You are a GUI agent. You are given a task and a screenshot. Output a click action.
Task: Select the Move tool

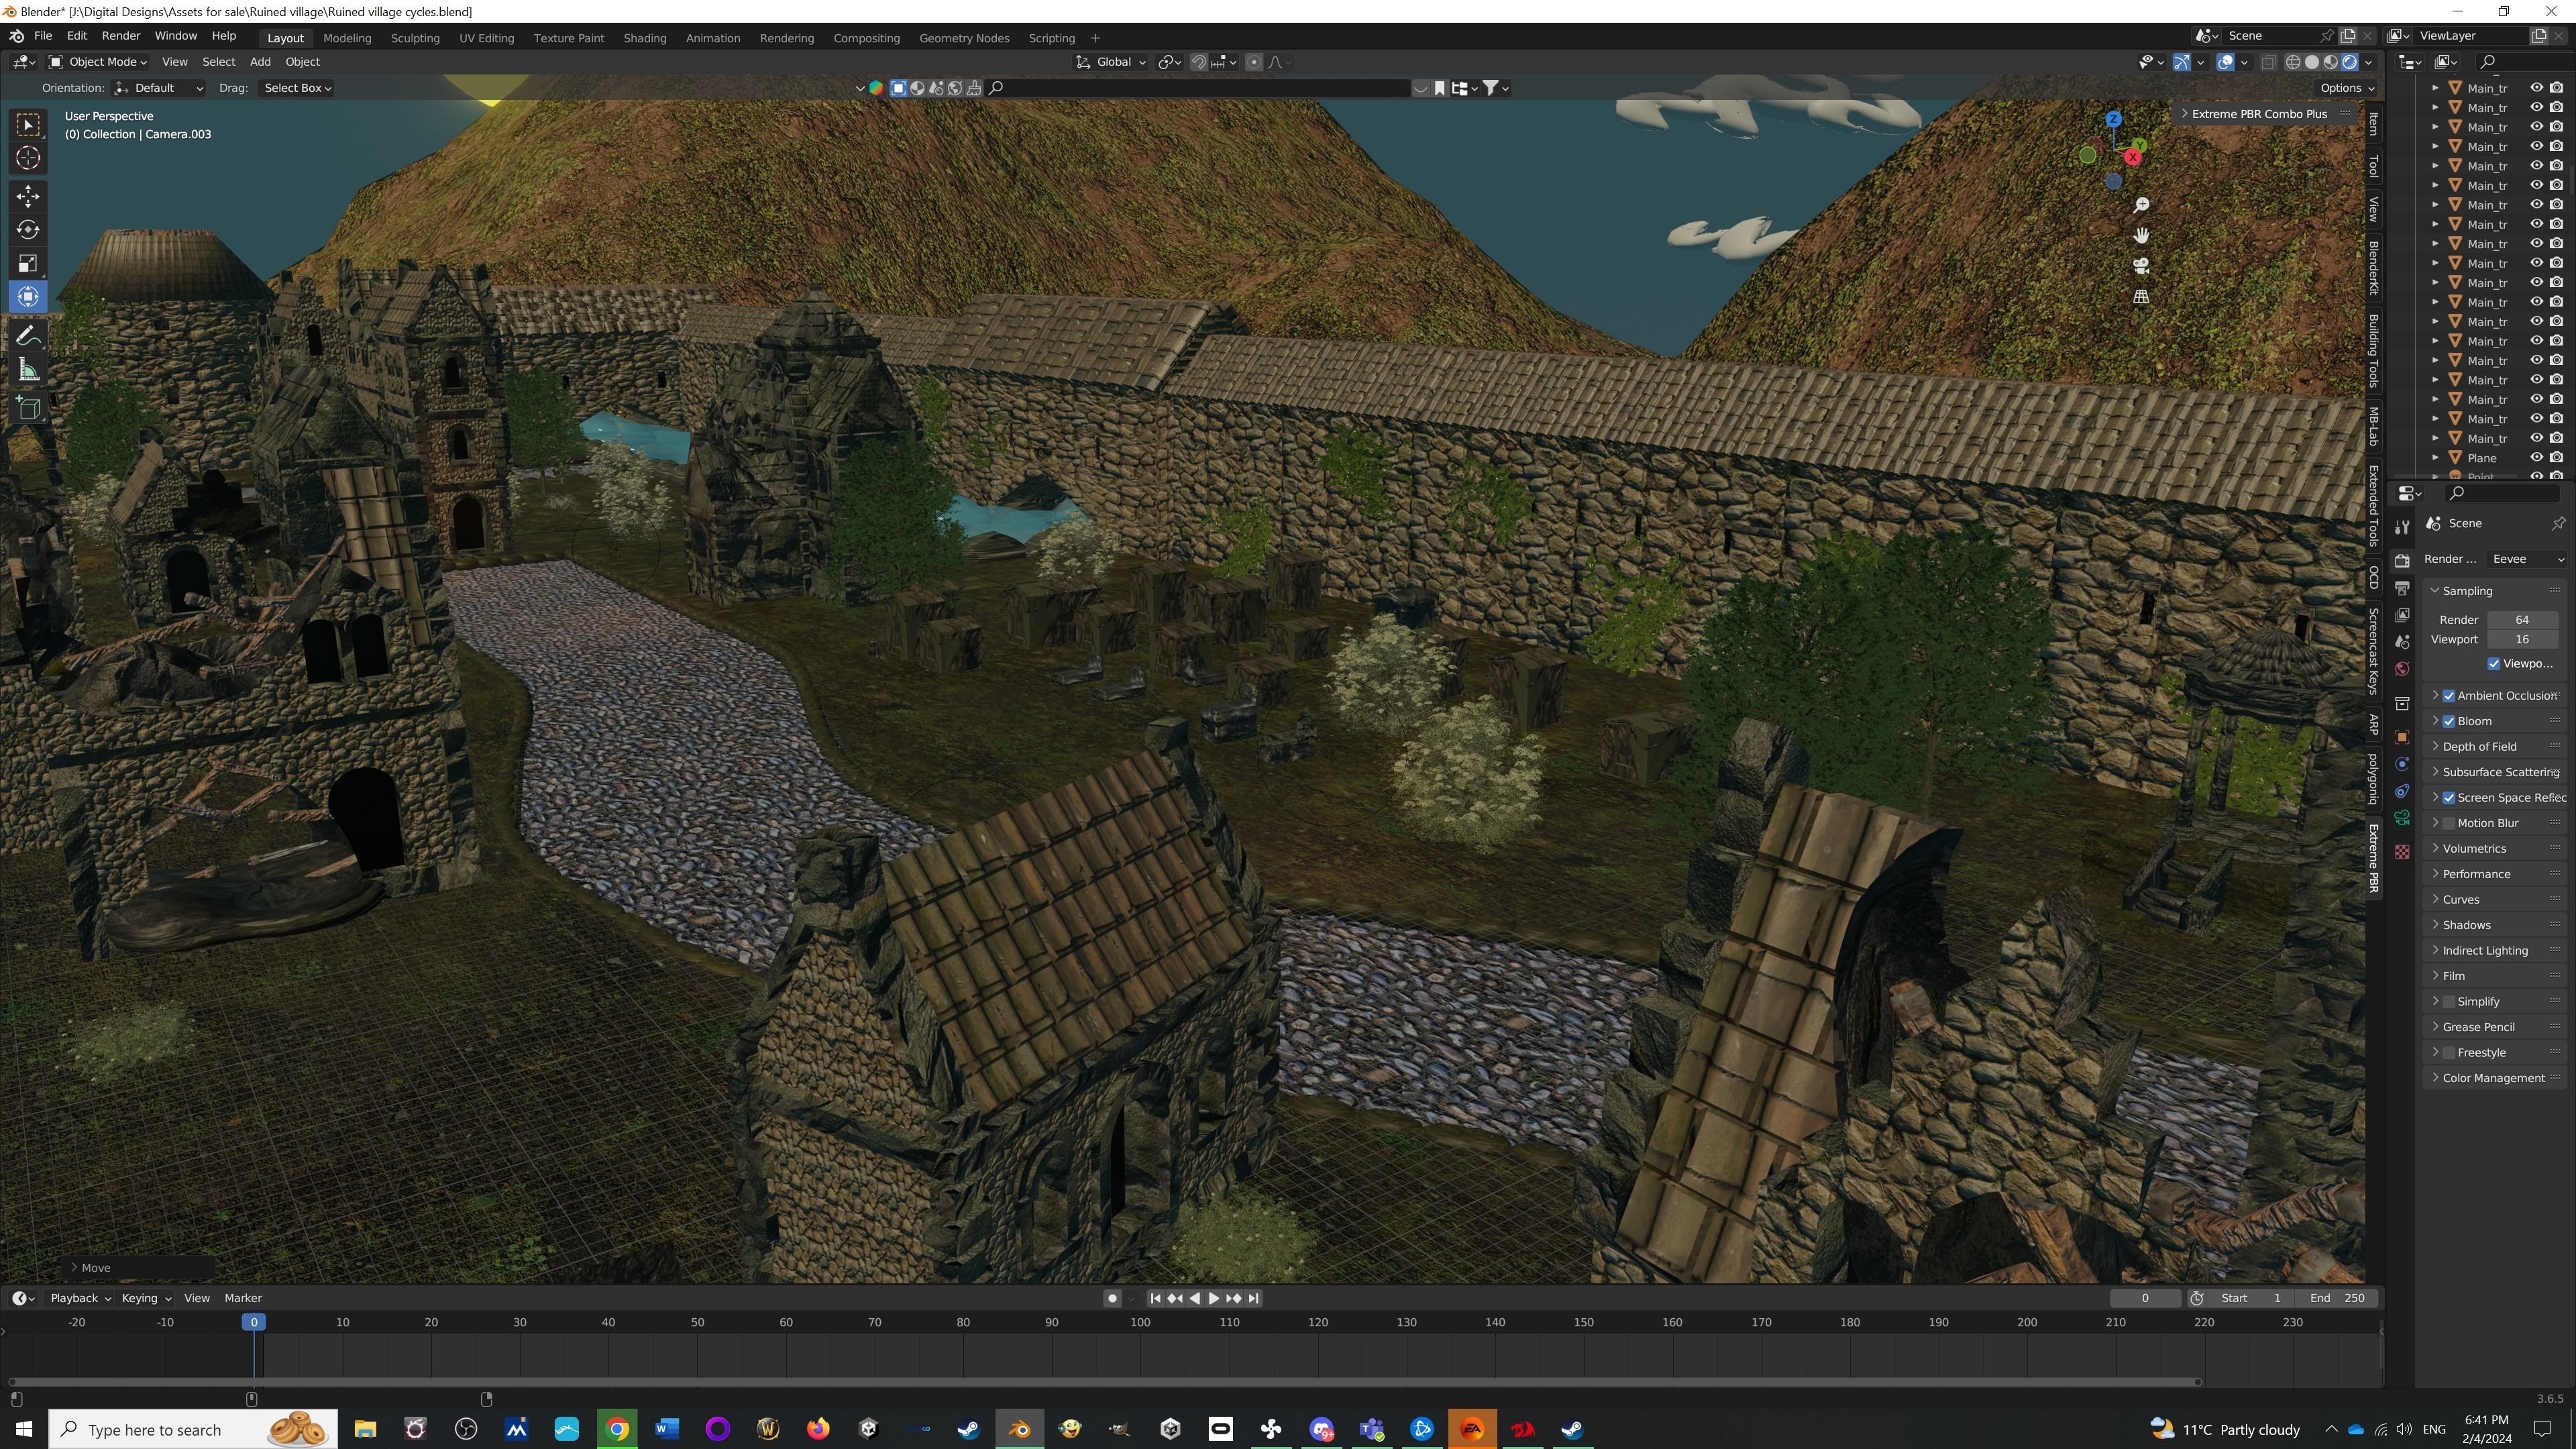(x=28, y=196)
